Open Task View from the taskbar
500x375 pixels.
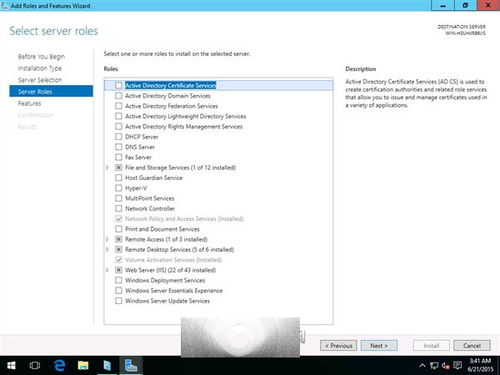coord(35,366)
